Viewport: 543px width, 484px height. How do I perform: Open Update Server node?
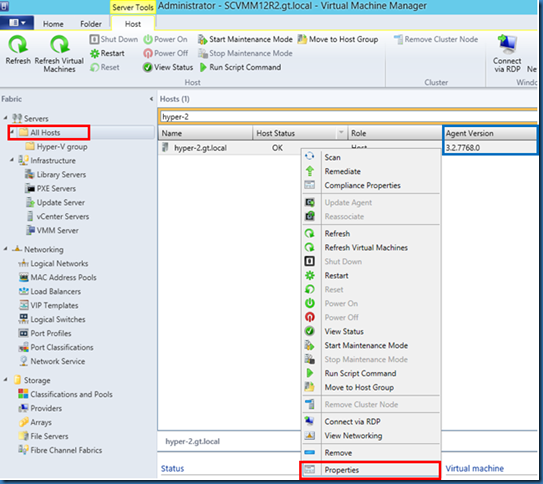click(x=55, y=203)
